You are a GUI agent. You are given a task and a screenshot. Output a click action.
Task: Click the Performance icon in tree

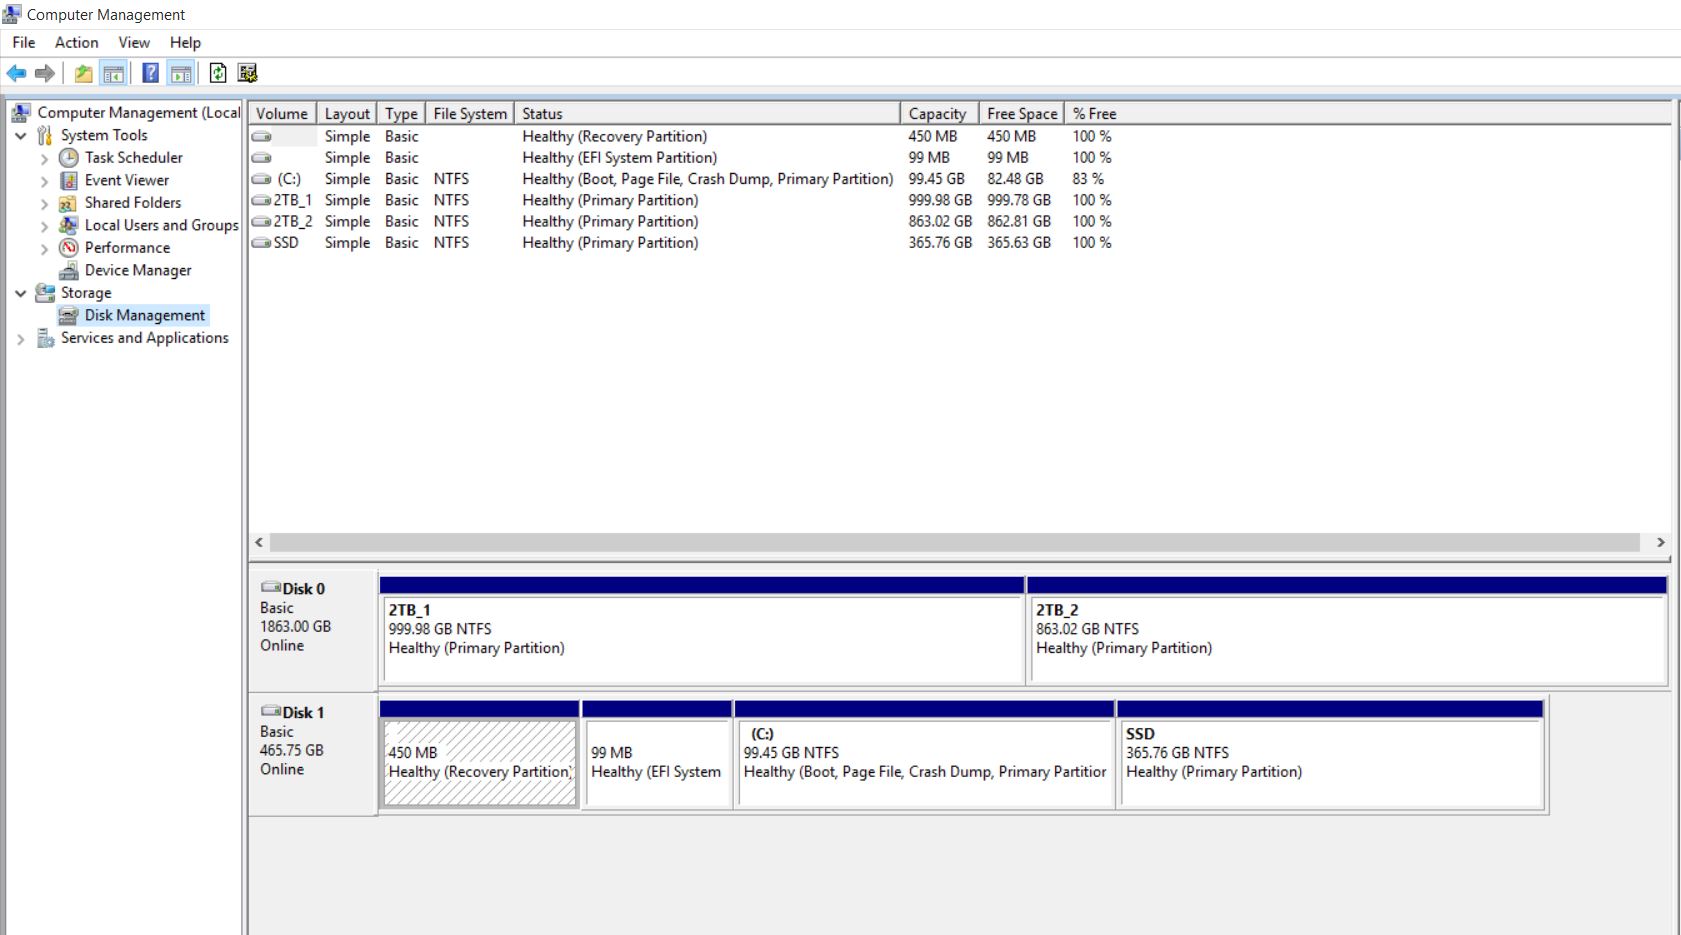[68, 248]
